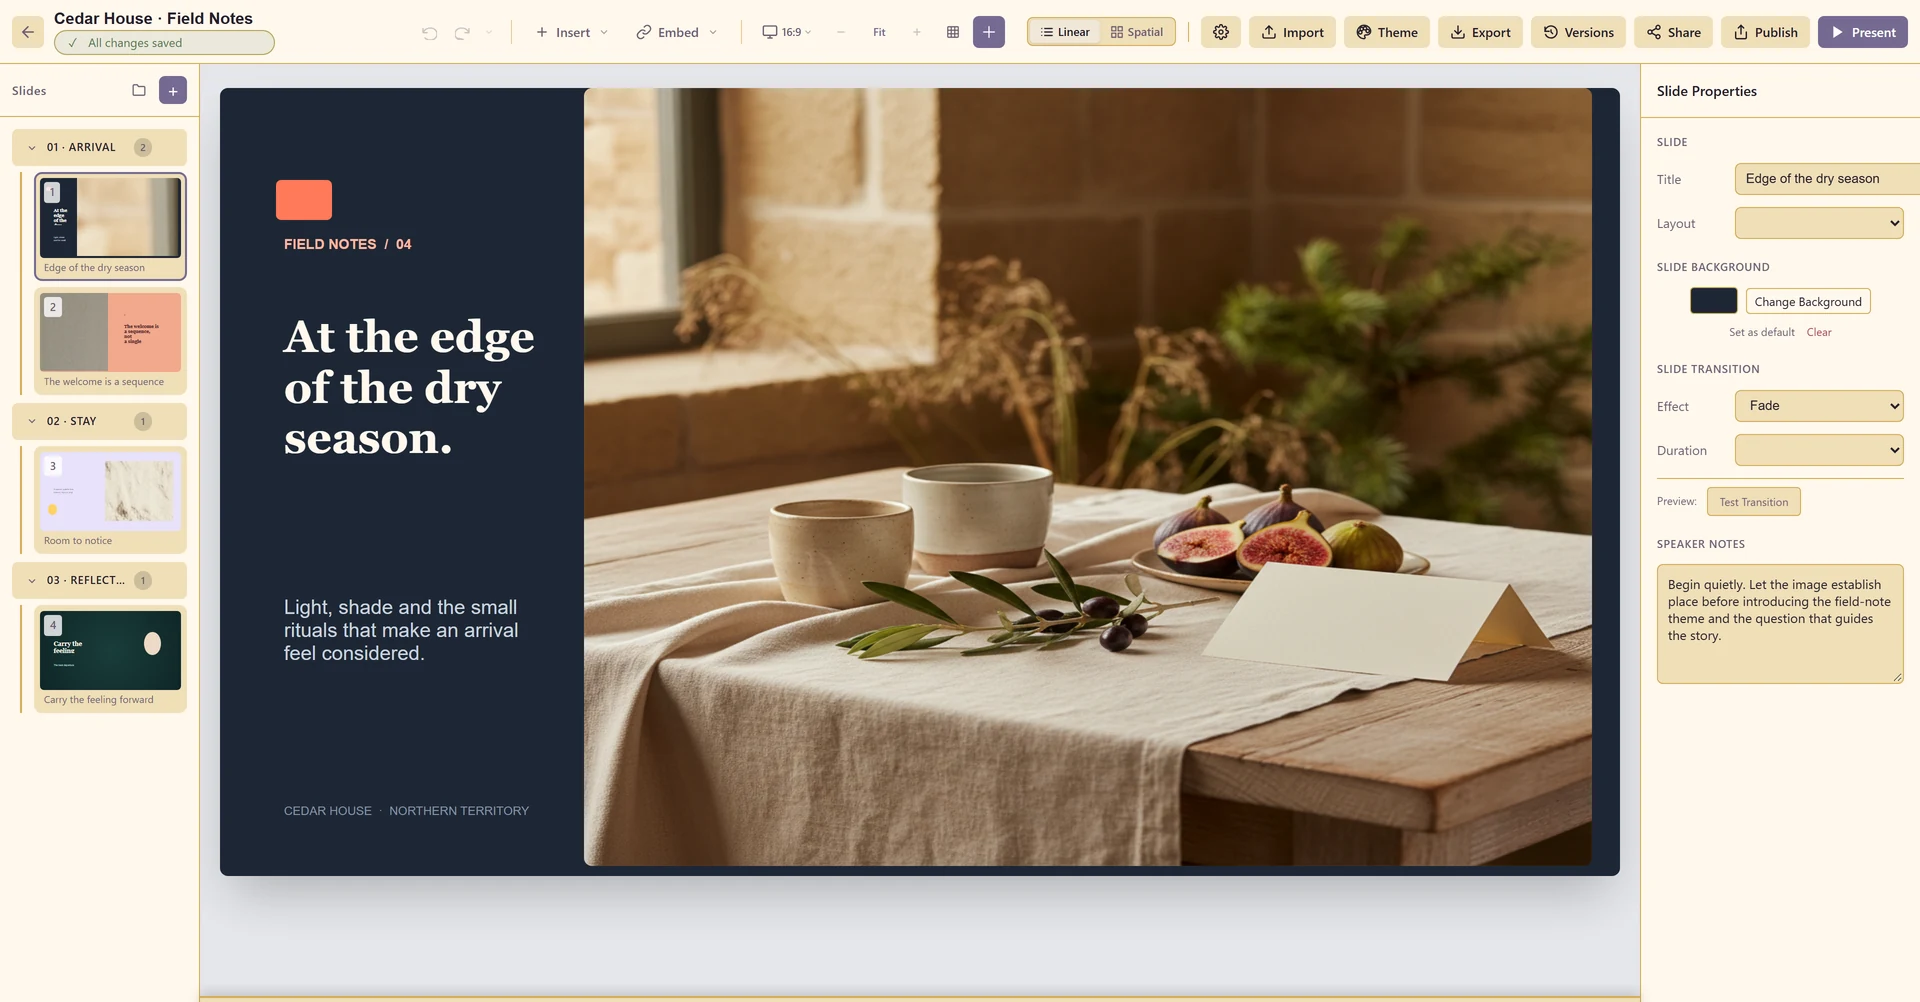Add a new slide with plus button
The height and width of the screenshot is (1002, 1920).
point(173,90)
